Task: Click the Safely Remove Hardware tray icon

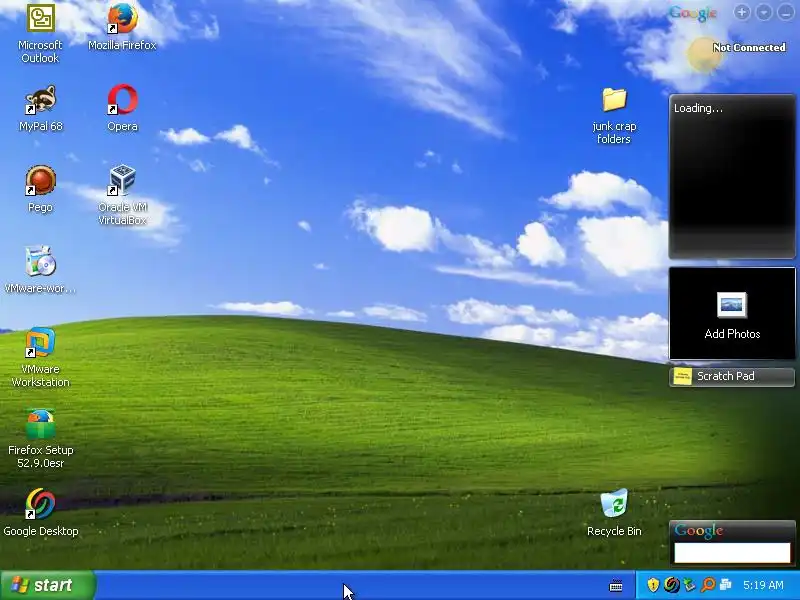Action: pyautogui.click(x=689, y=585)
